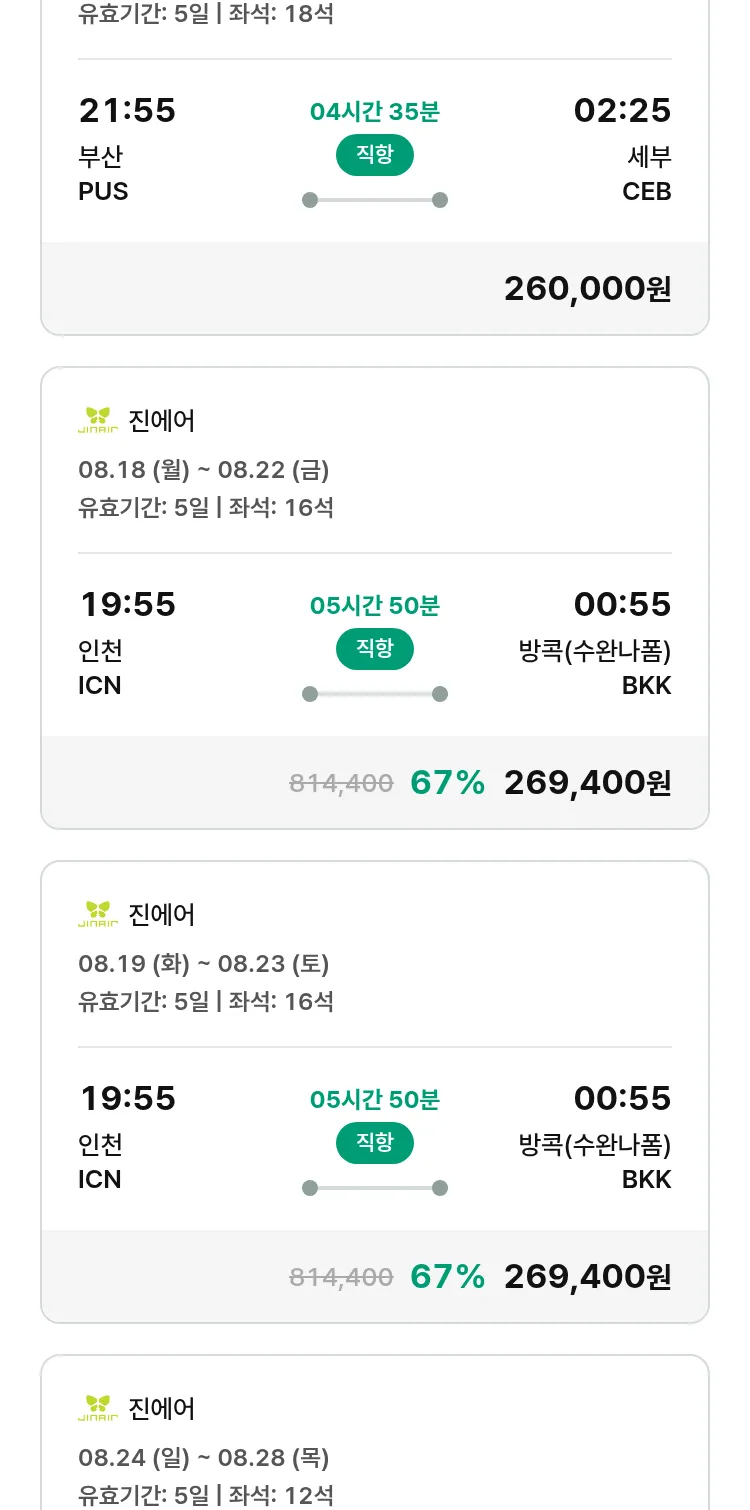
Task: Open the 08.19 (화) ~ 08.23 (토) date range
Action: (204, 963)
